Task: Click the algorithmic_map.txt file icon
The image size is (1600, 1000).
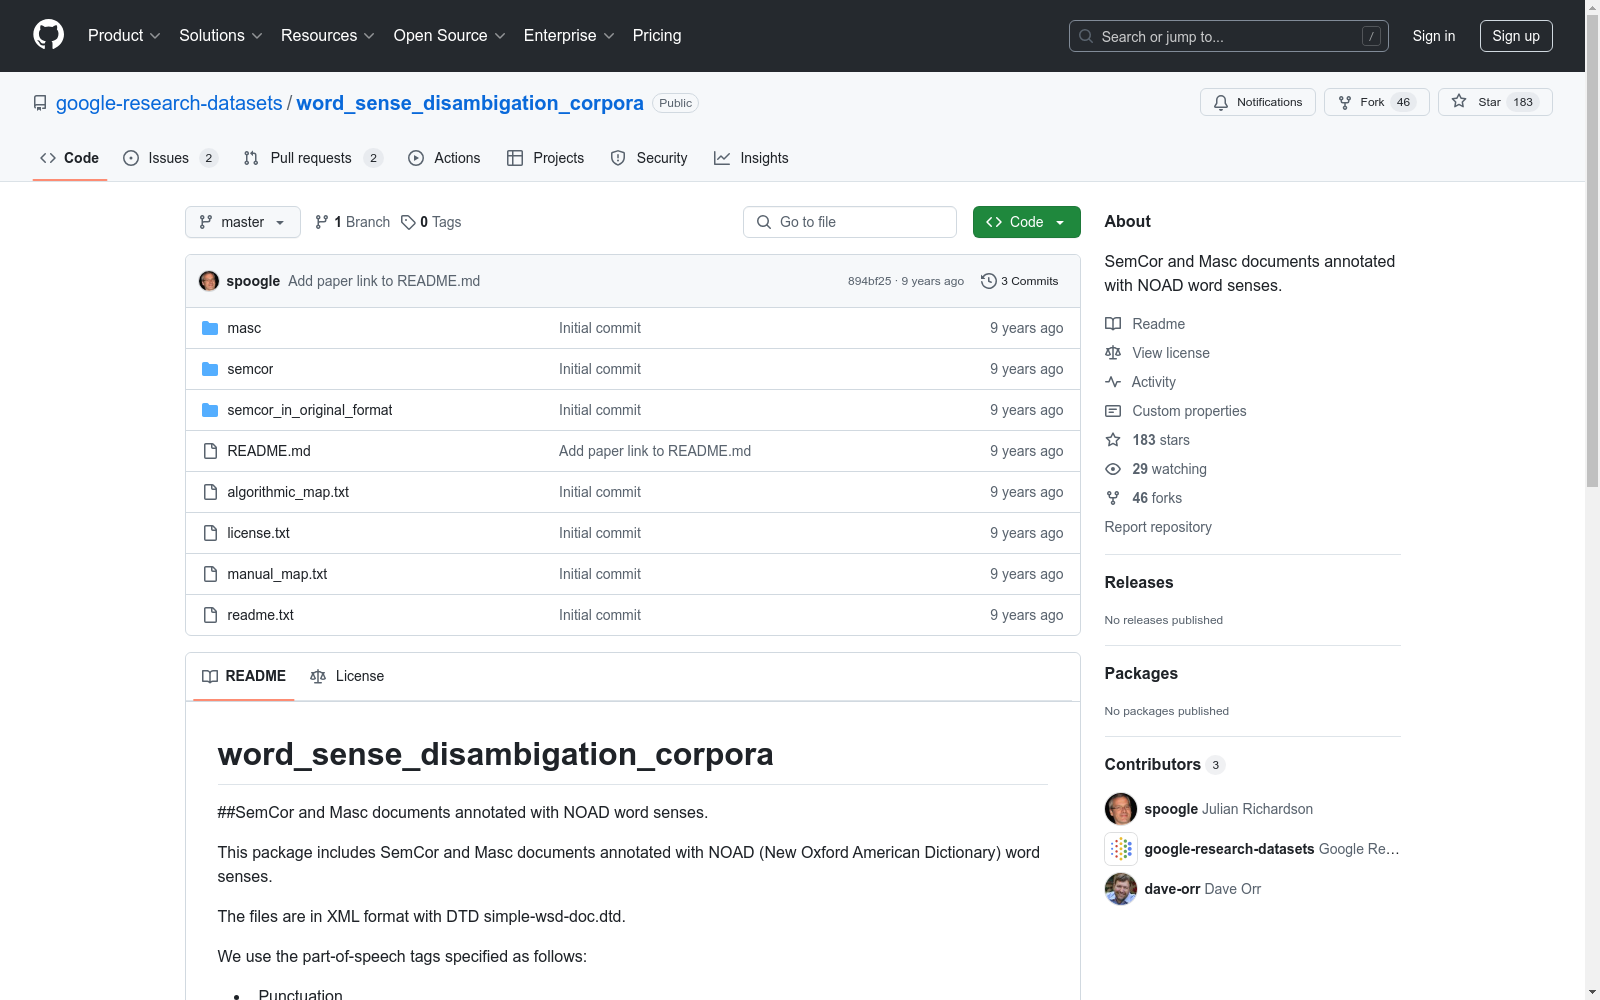Action: [210, 492]
